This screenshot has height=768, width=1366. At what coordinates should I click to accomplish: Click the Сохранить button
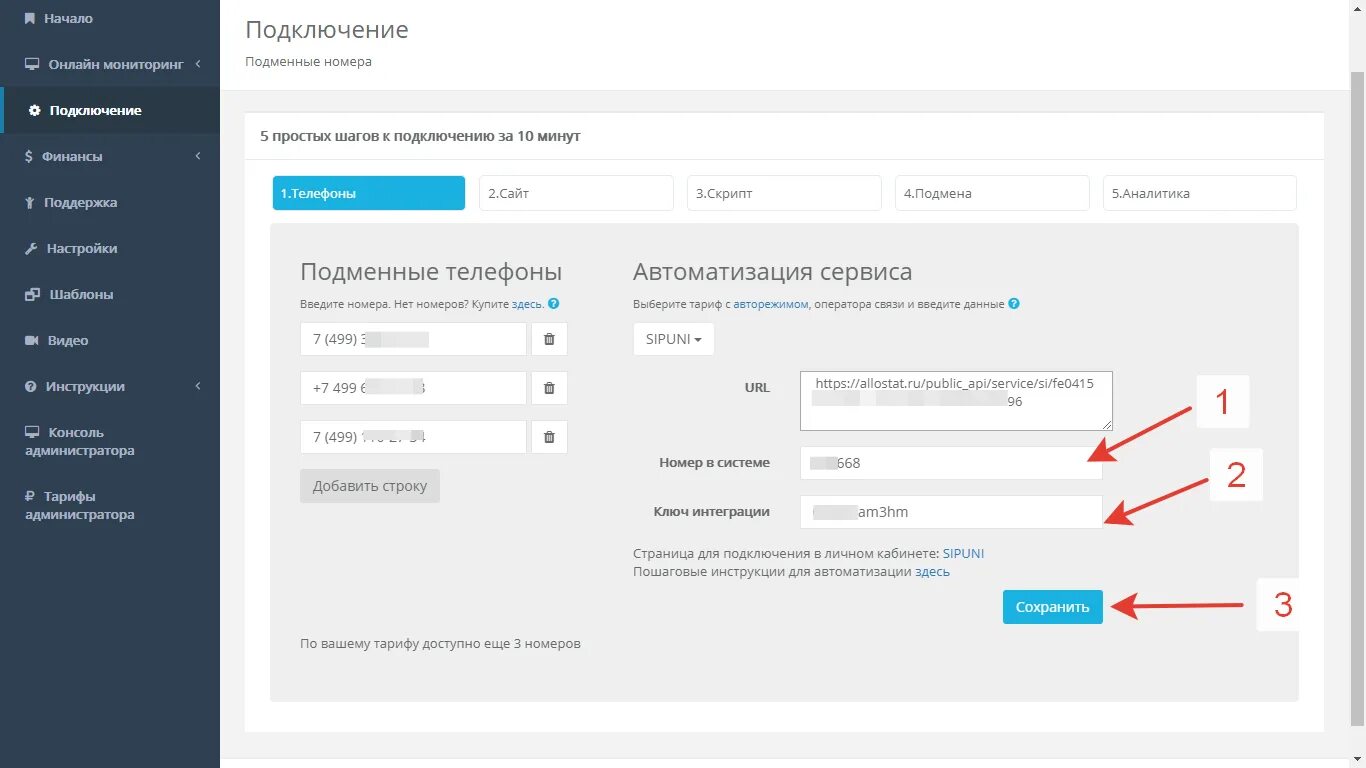(x=1053, y=607)
